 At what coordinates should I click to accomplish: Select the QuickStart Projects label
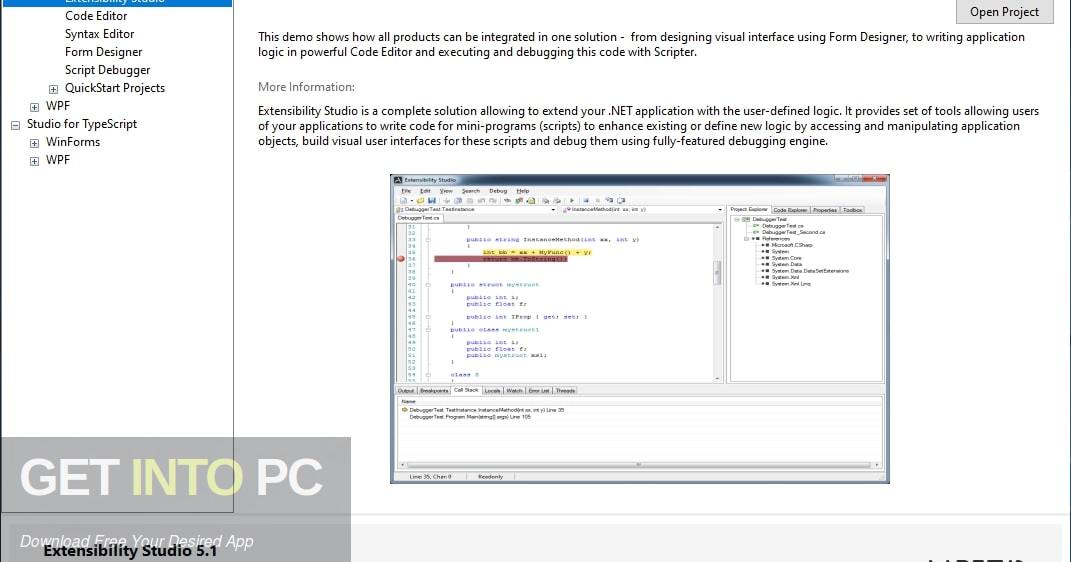[x=115, y=88]
